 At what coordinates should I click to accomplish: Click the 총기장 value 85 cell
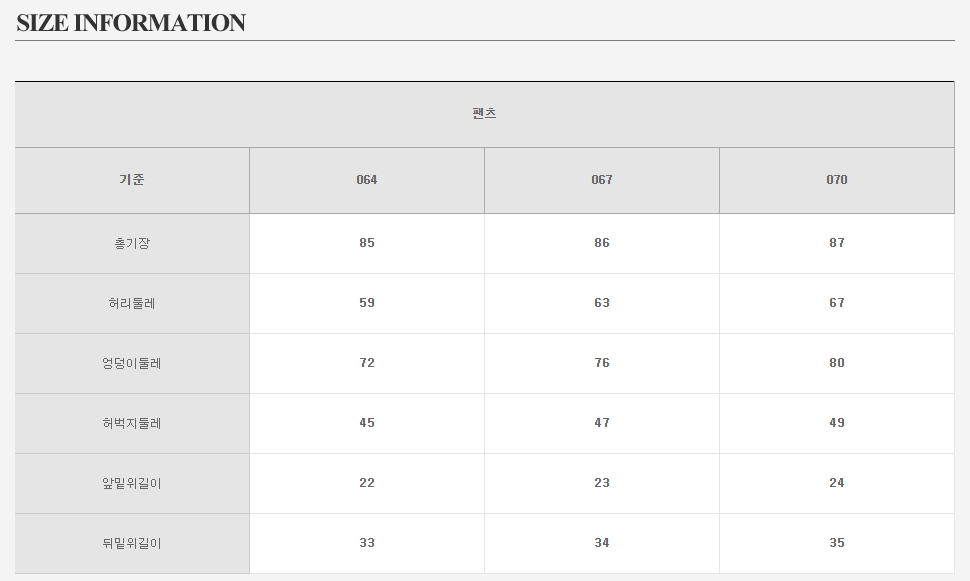pyautogui.click(x=367, y=243)
